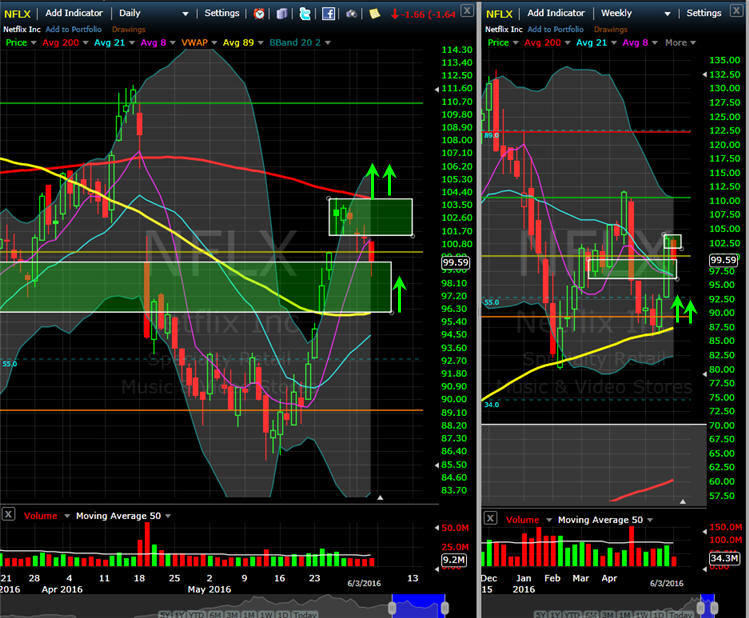Close the weekly chart volume panel
This screenshot has height=618, width=749.
(x=490, y=519)
